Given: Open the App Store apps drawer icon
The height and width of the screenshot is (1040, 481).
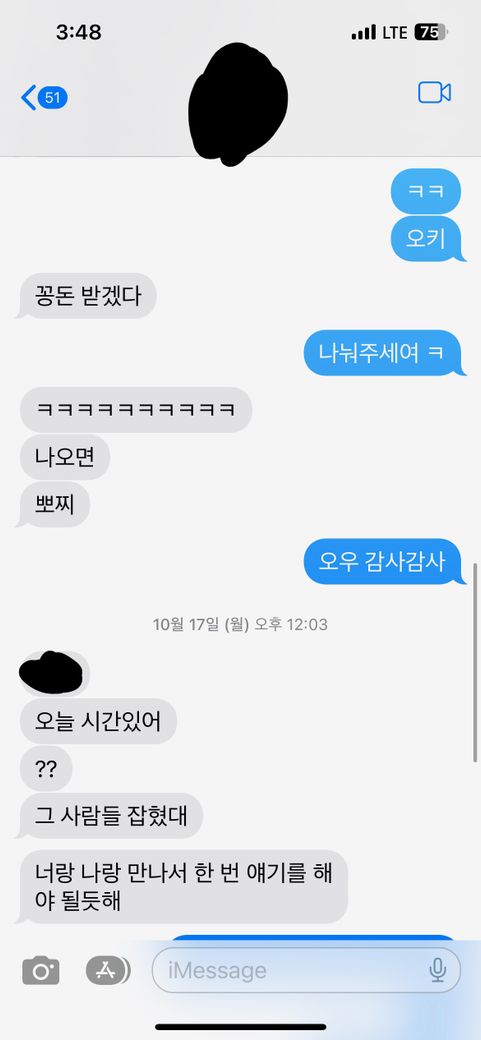Looking at the screenshot, I should pos(108,970).
